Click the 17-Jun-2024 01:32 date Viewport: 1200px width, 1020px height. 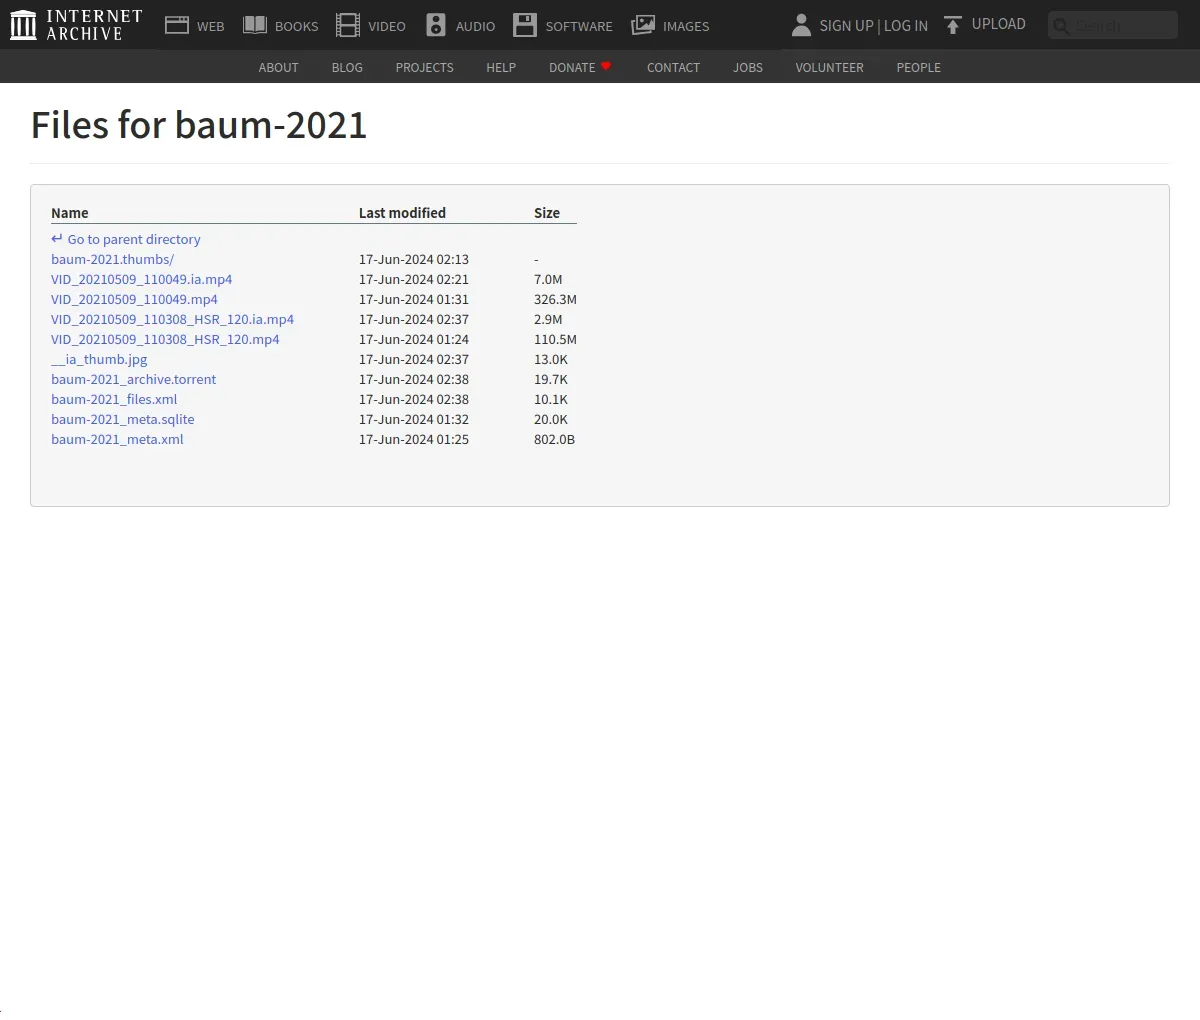[414, 420]
